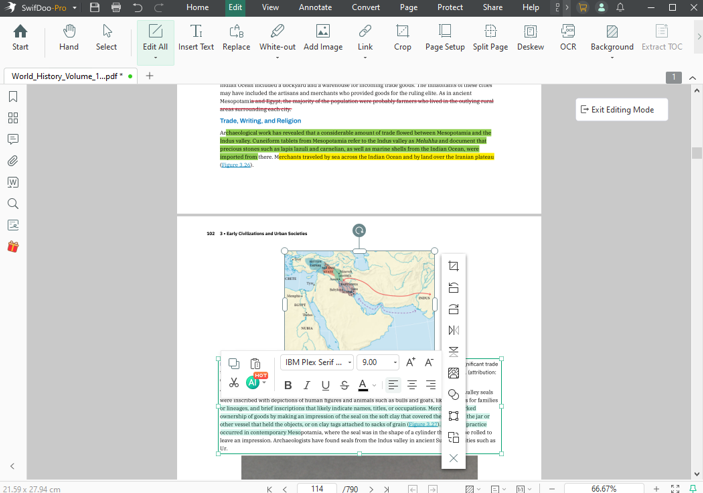Image resolution: width=703 pixels, height=493 pixels.
Task: Click the Edit All tool
Action: tap(155, 38)
